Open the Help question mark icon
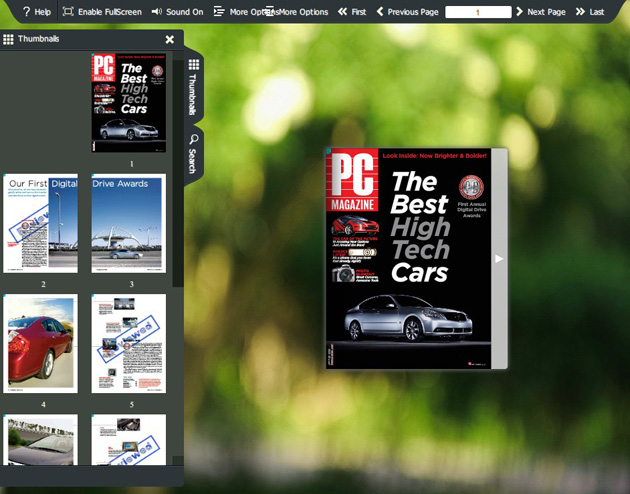Screen dimensions: 630x494 (x=27, y=12)
